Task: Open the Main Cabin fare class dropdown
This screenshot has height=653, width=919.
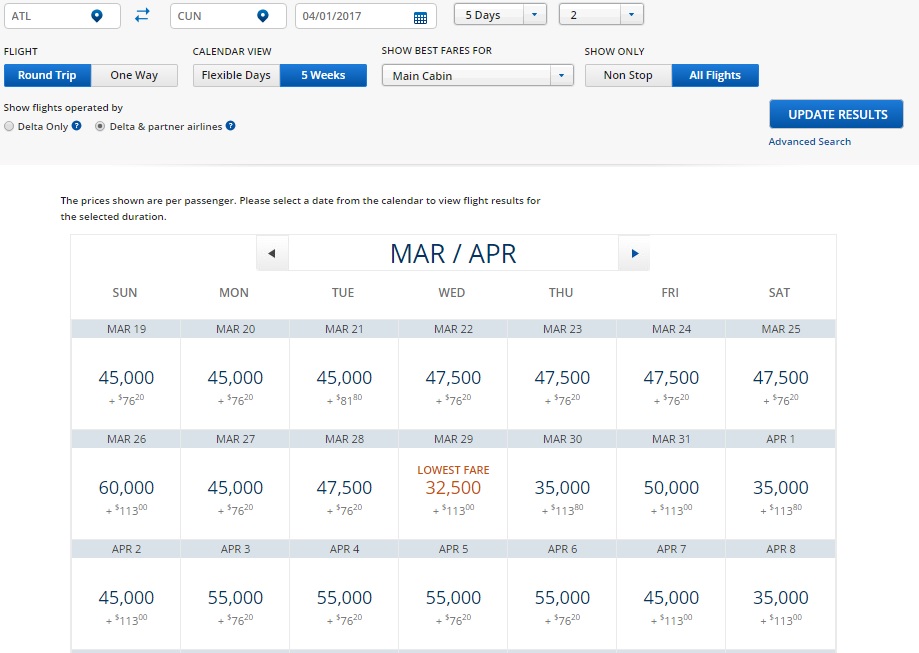Action: click(x=478, y=76)
